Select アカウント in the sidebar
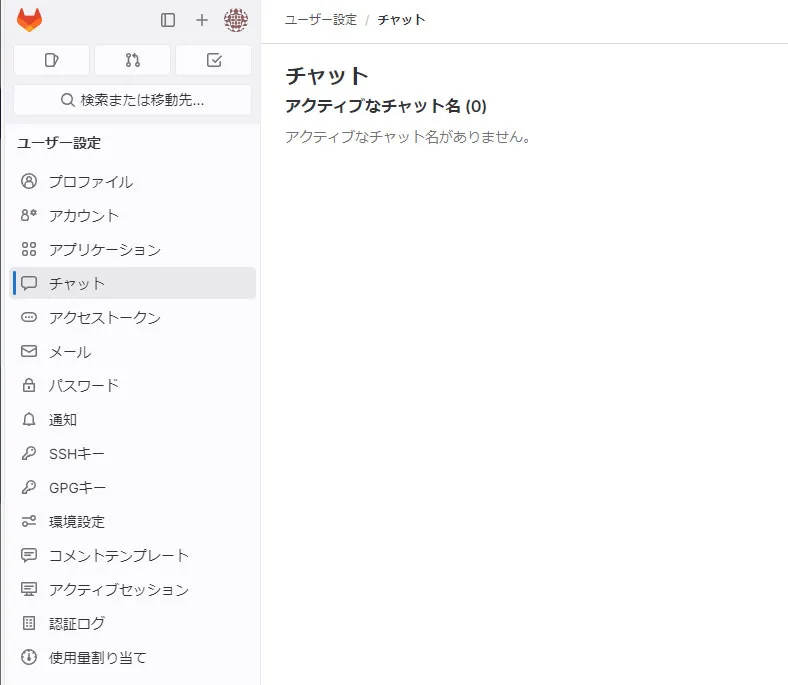 [83, 216]
